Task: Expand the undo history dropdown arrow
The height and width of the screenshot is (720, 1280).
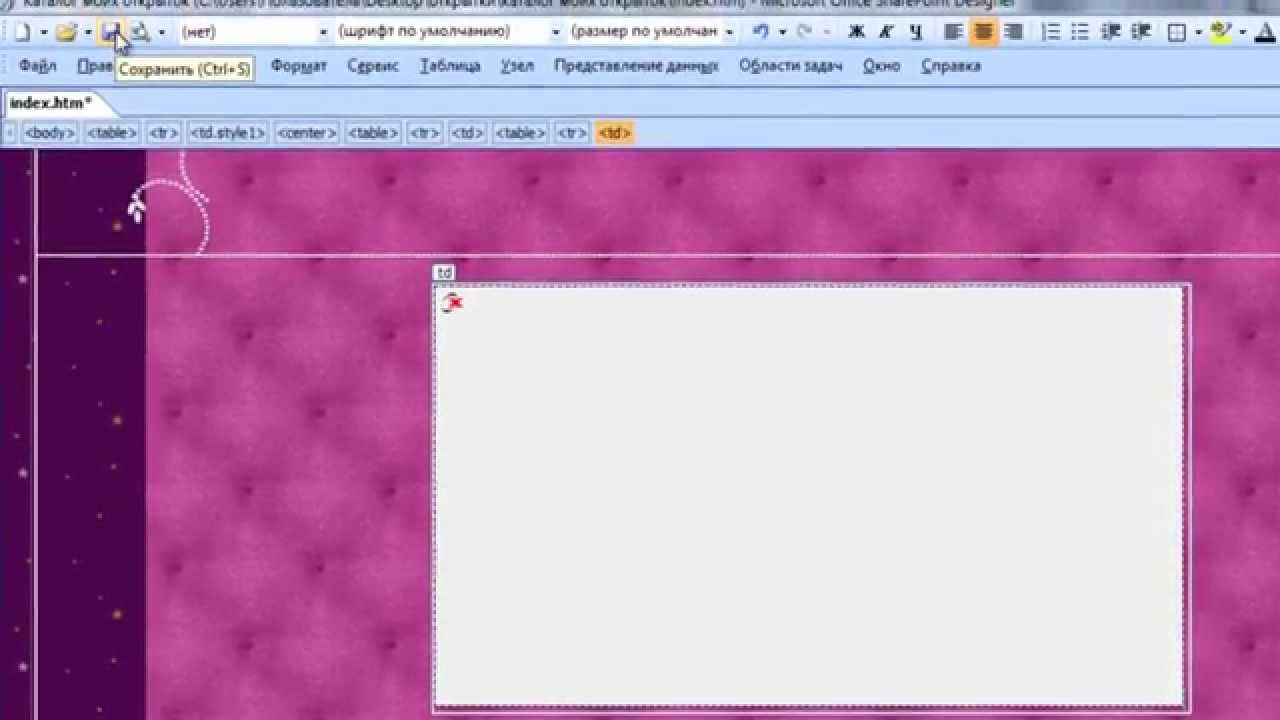Action: 782,33
